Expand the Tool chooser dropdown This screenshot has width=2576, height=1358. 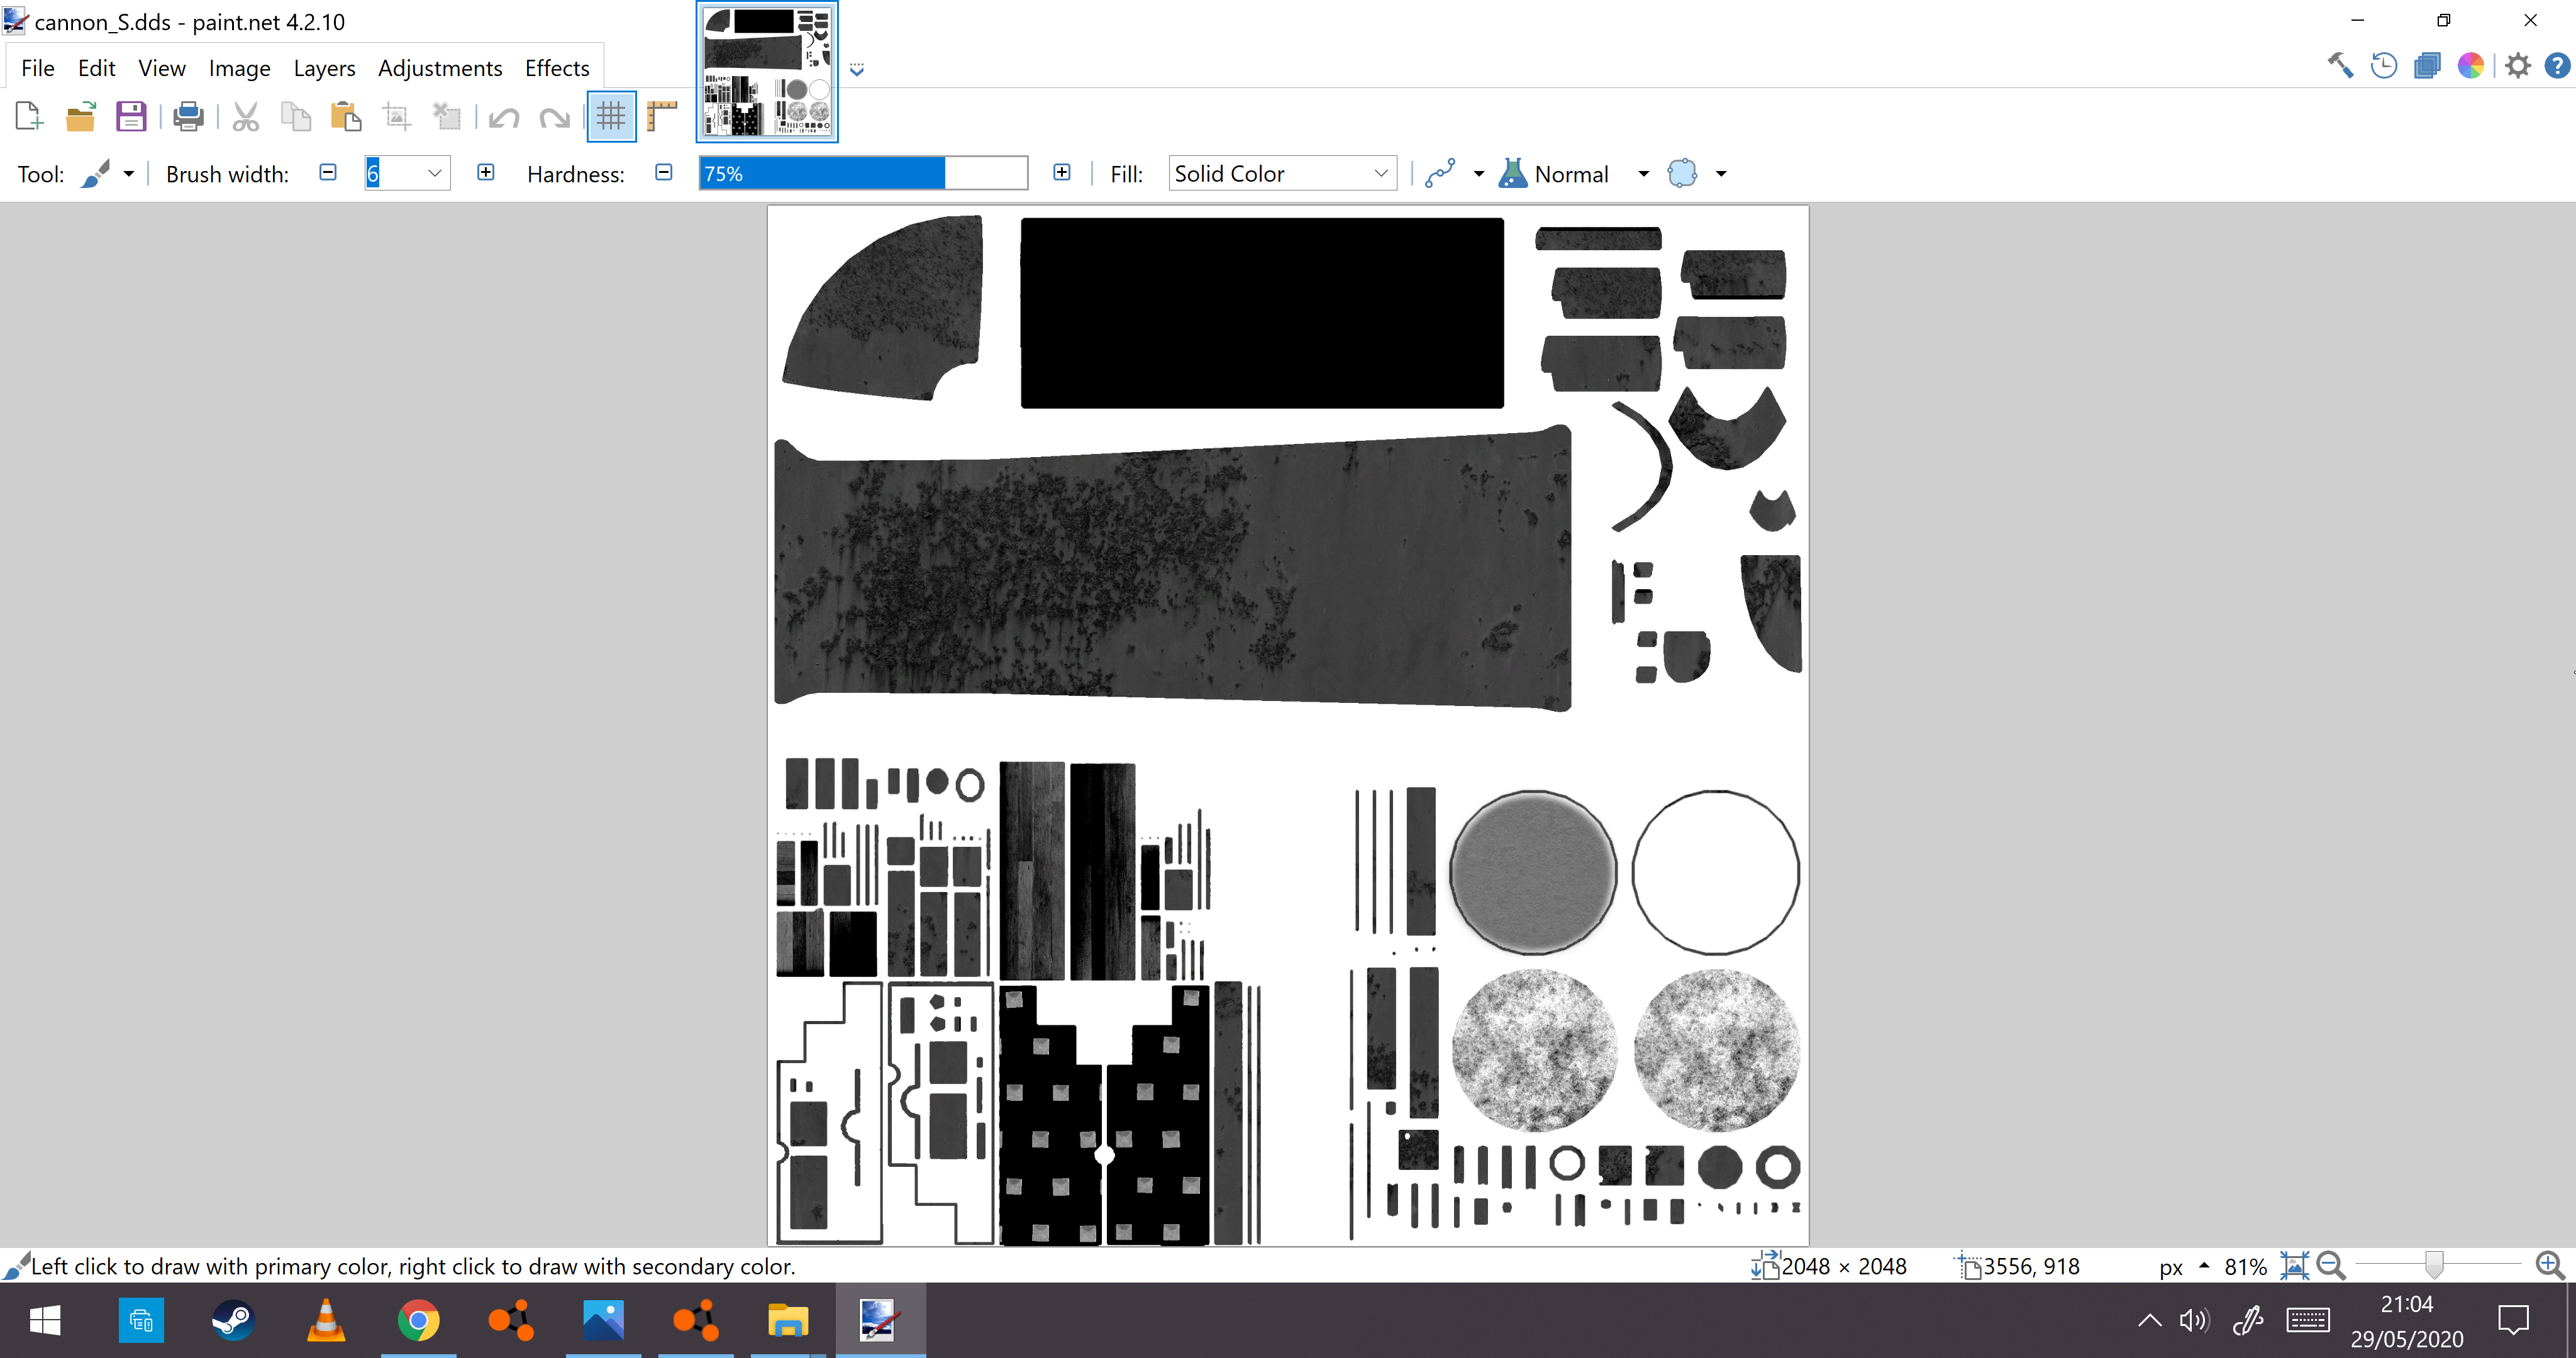click(129, 174)
